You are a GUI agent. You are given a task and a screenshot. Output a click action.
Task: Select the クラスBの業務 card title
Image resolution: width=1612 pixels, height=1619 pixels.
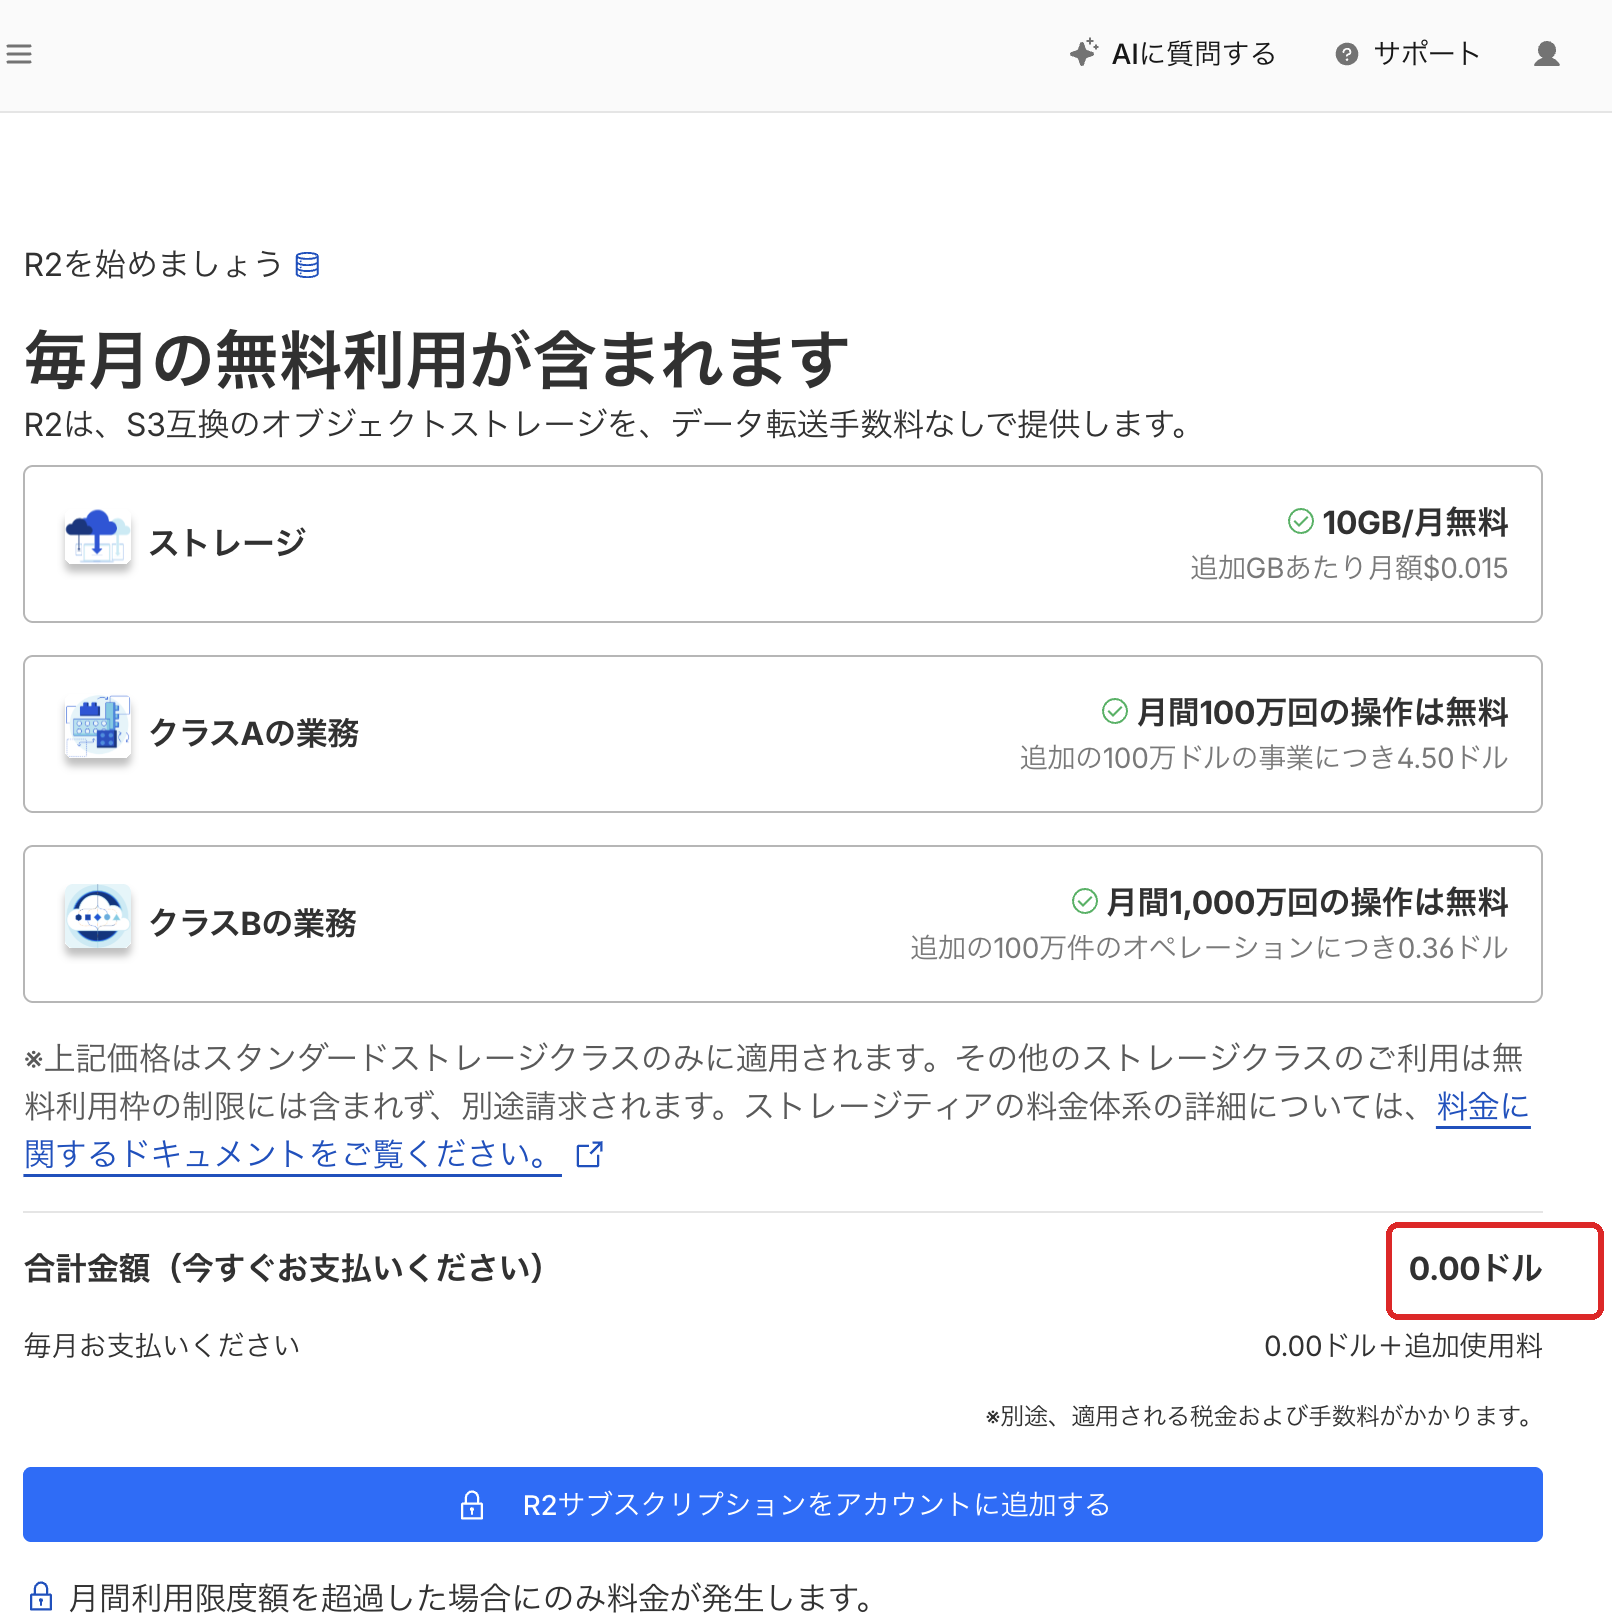point(253,923)
